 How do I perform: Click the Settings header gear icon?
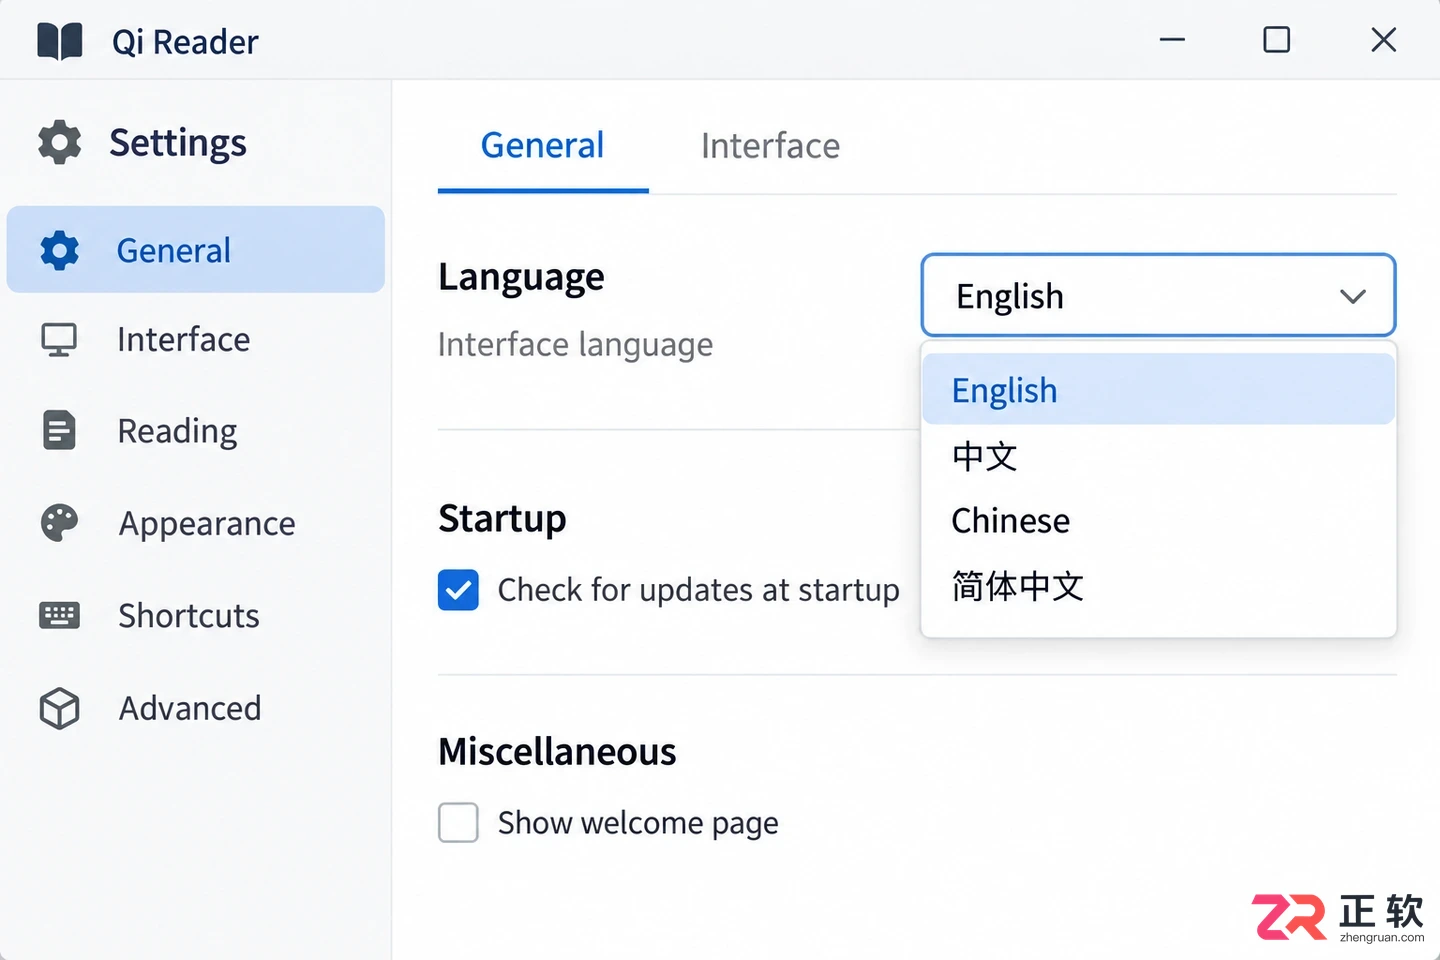[60, 142]
